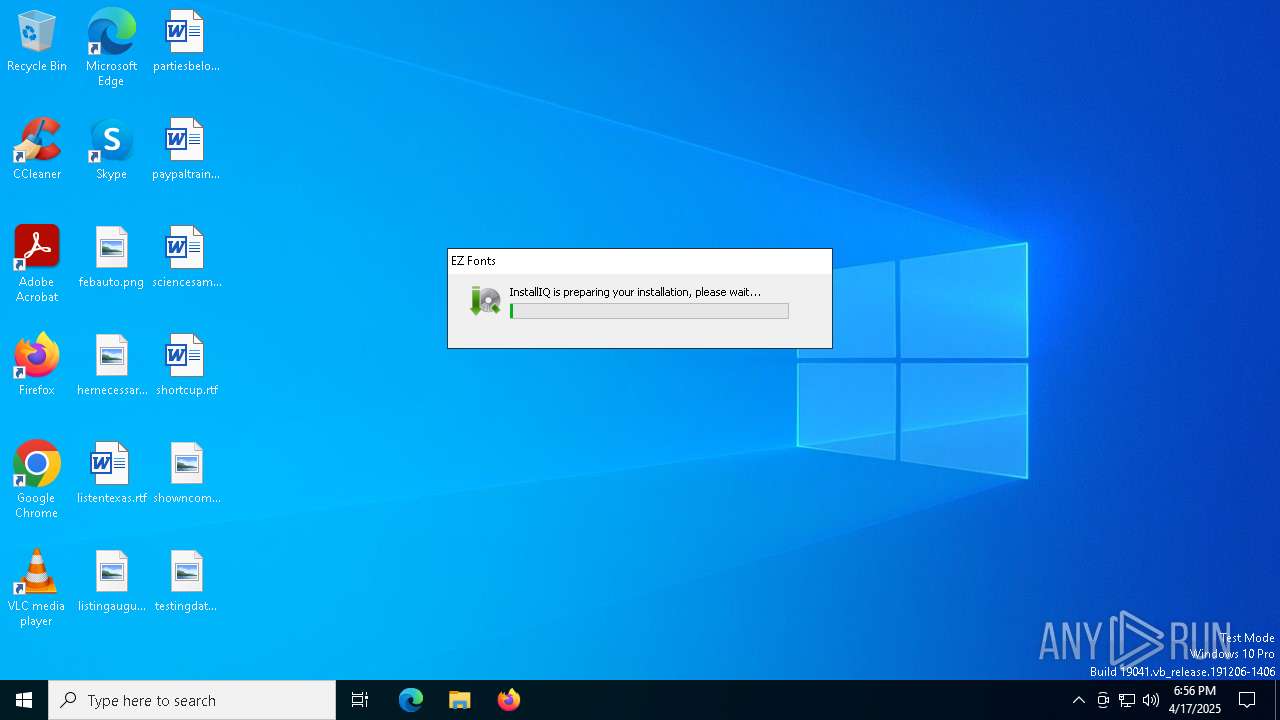1280x720 pixels.
Task: Select the listentexas.rtf document
Action: [x=111, y=473]
